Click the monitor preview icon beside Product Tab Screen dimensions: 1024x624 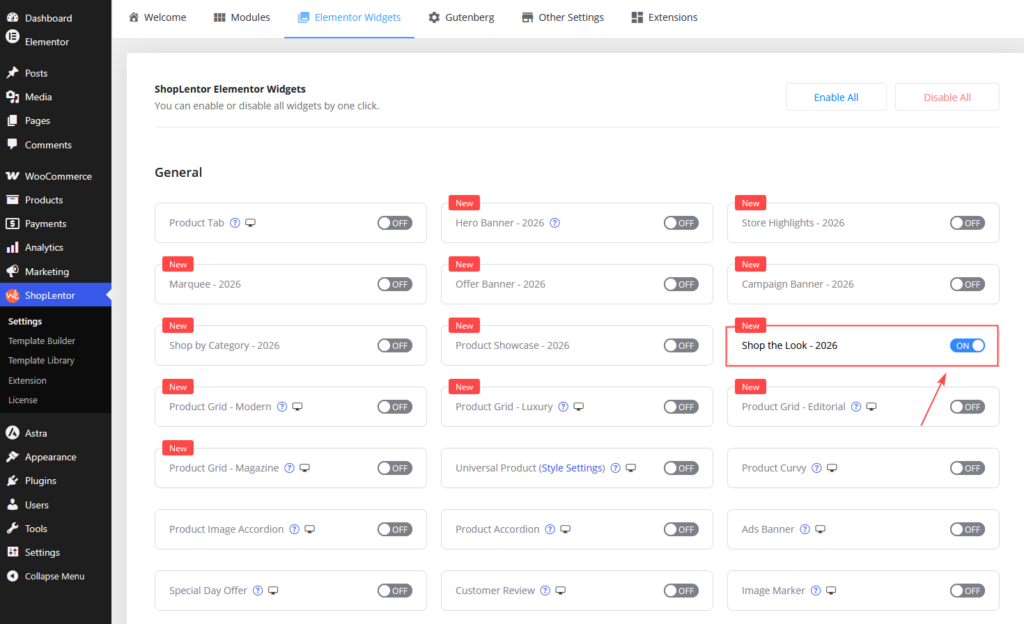point(250,223)
